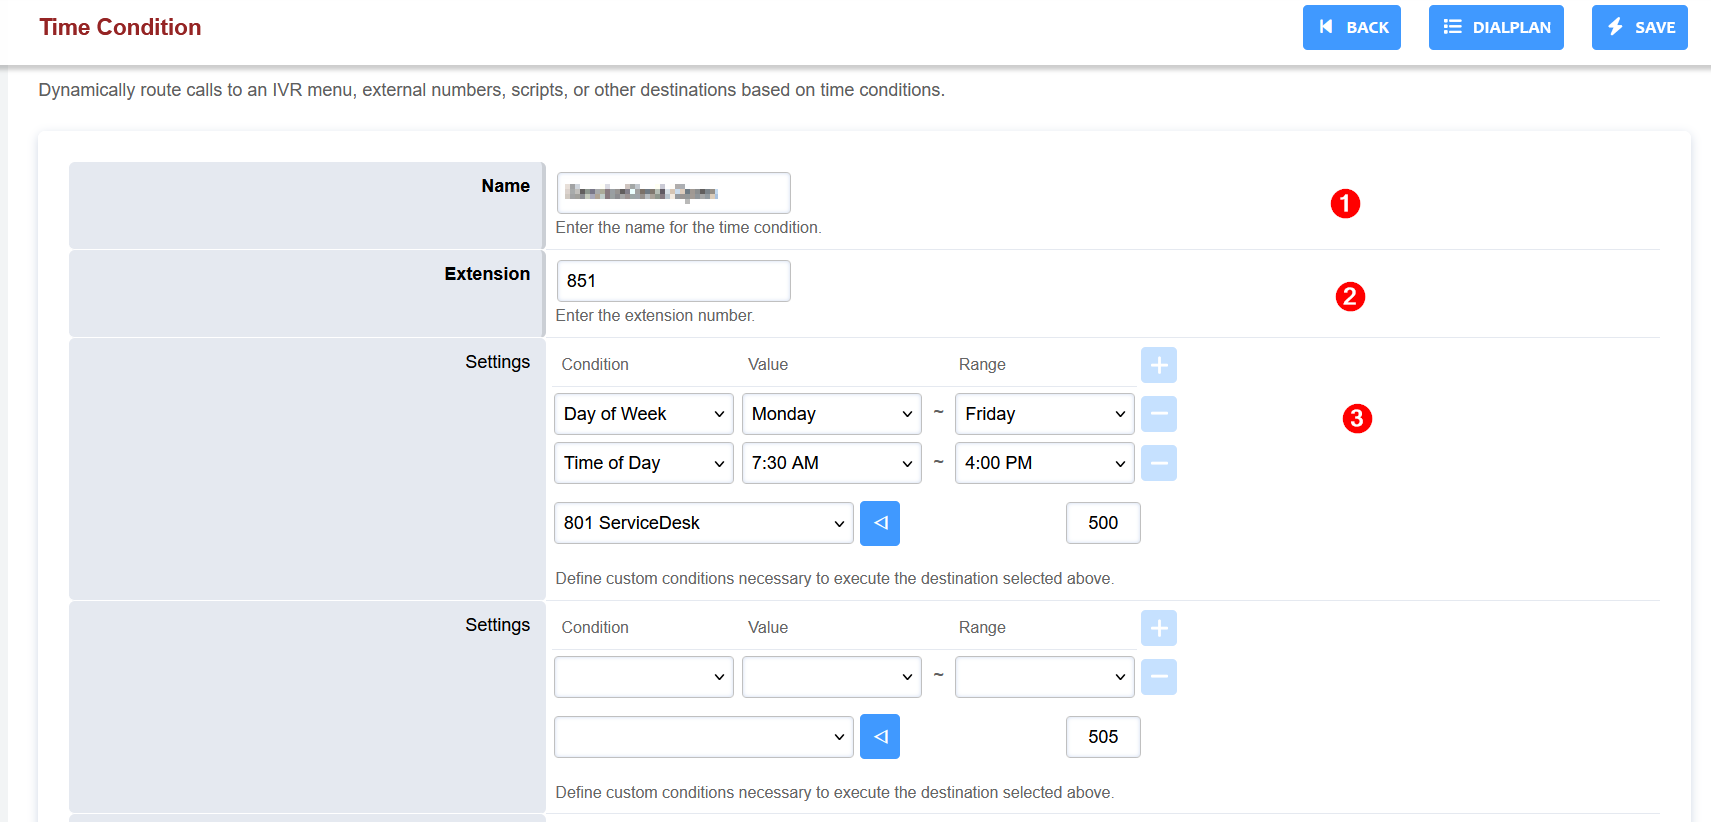Remove the Day of Week condition row

click(1158, 414)
